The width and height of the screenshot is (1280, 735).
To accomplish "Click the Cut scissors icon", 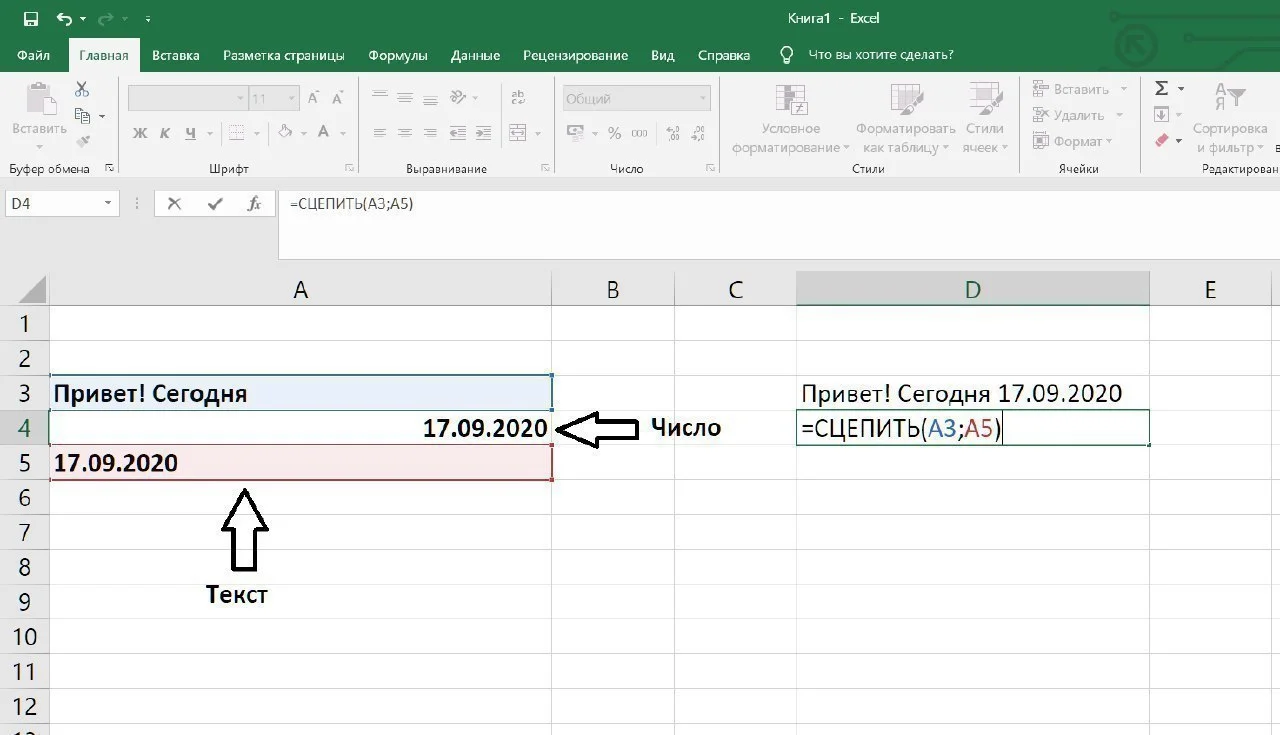I will tap(82, 90).
